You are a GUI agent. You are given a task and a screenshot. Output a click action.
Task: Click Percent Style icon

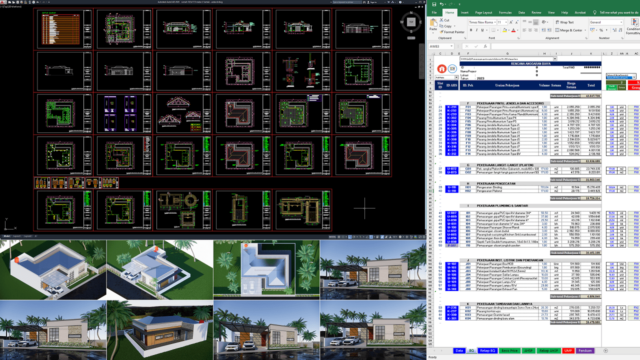coord(601,30)
